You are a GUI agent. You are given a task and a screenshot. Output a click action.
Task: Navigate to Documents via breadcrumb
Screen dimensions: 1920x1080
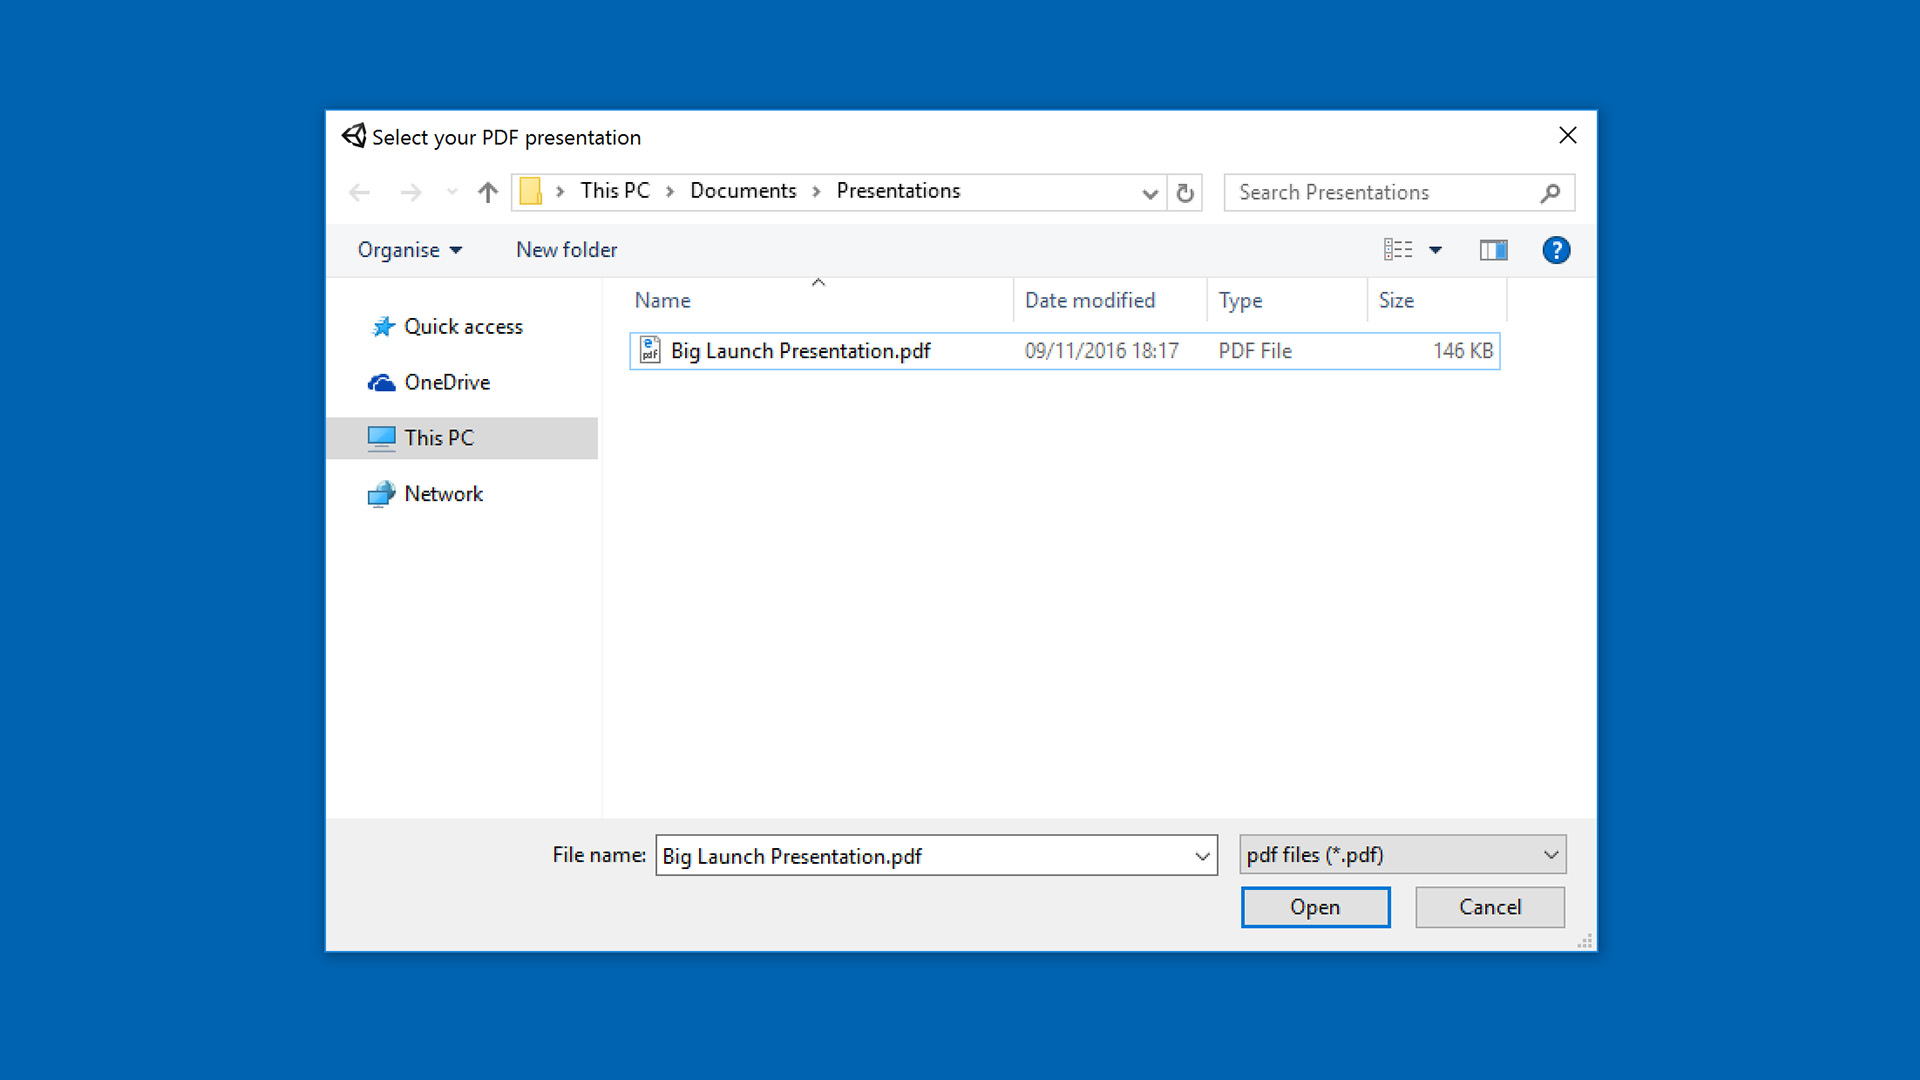[743, 190]
